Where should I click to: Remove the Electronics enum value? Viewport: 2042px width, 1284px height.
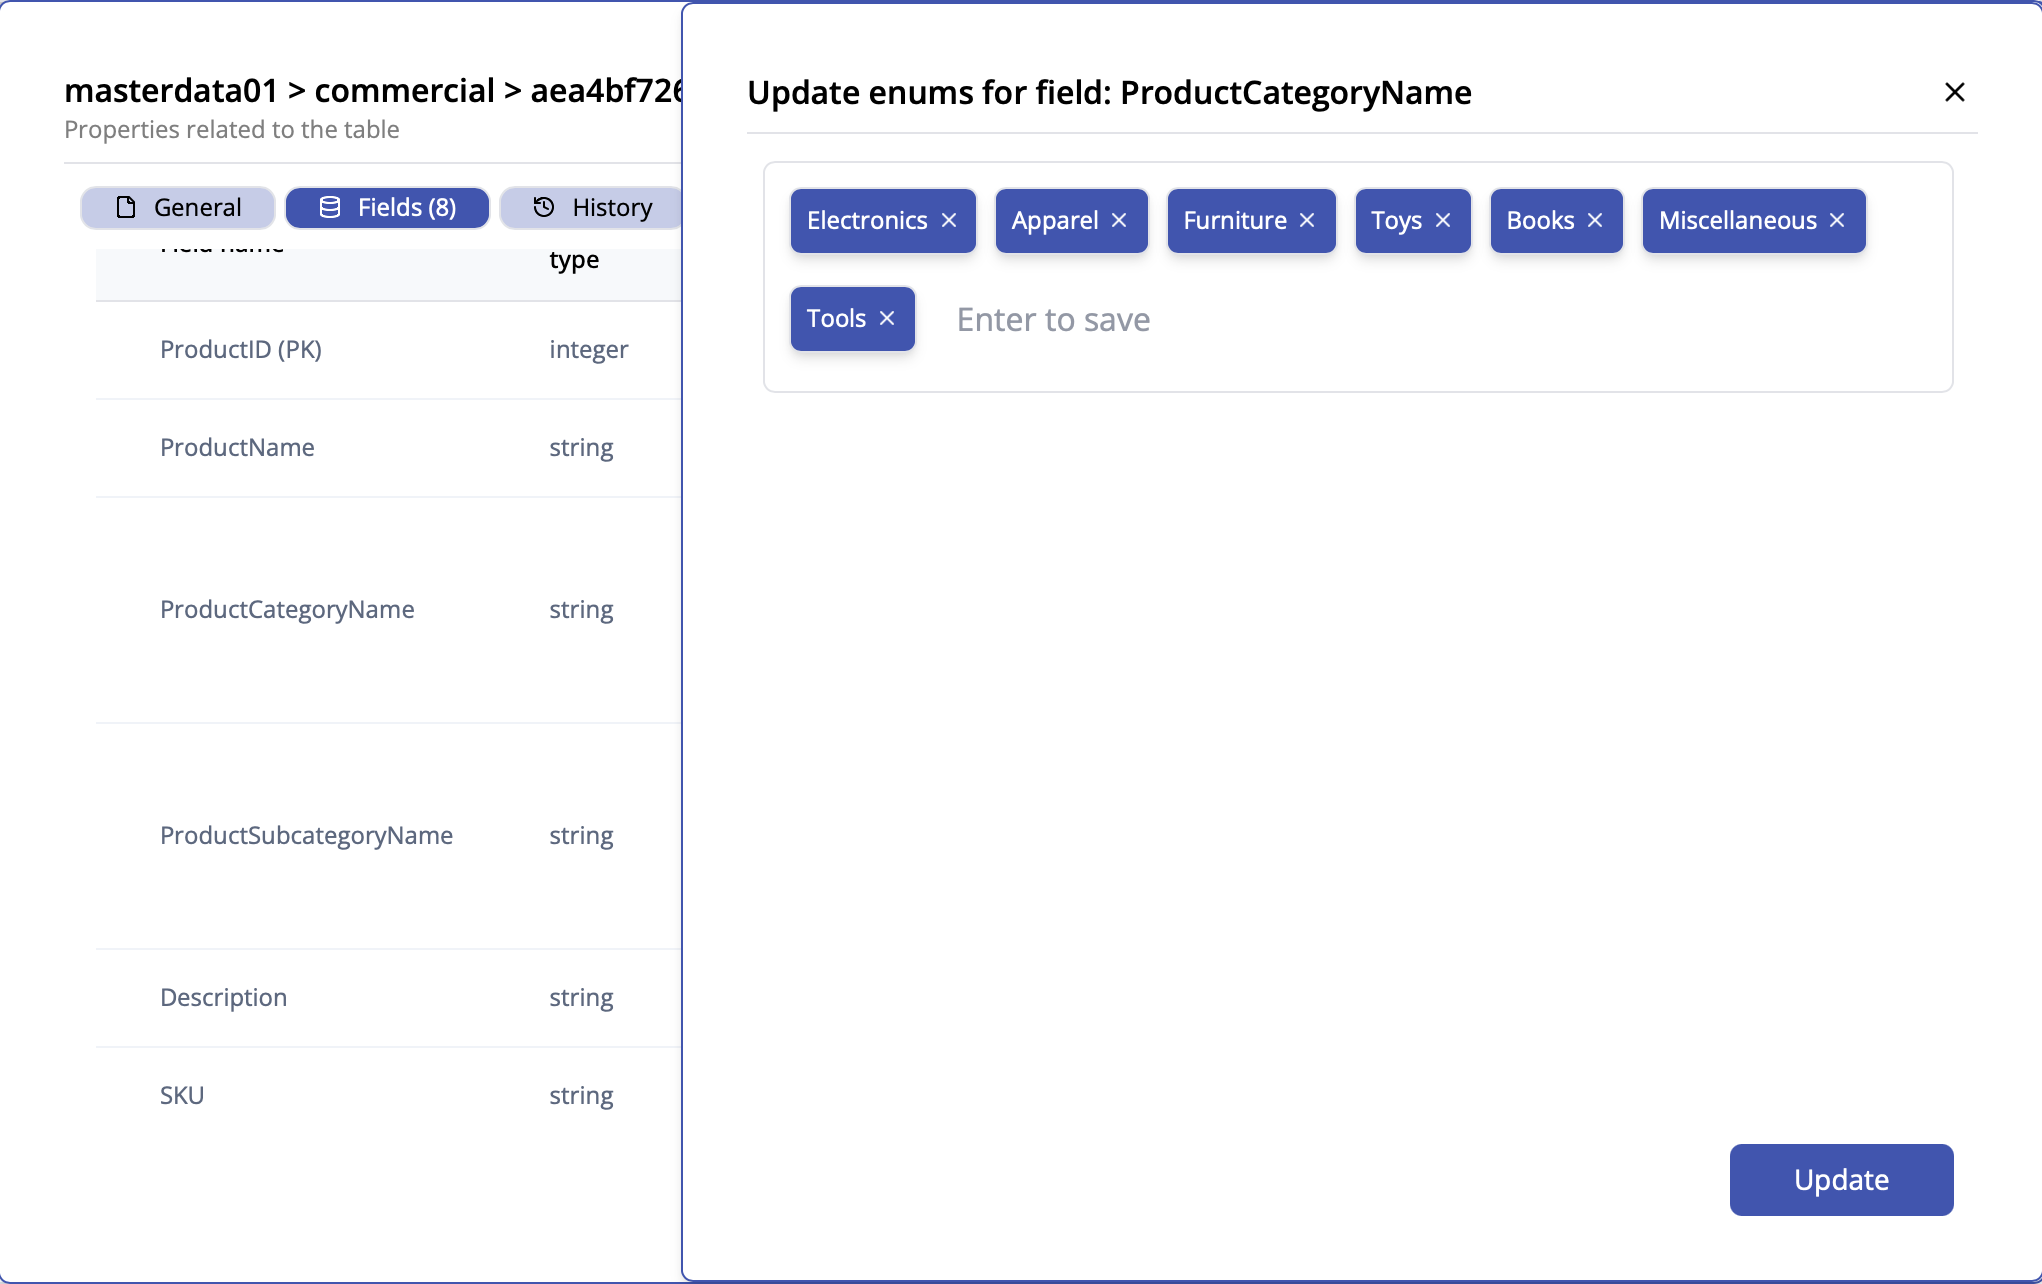coord(949,221)
